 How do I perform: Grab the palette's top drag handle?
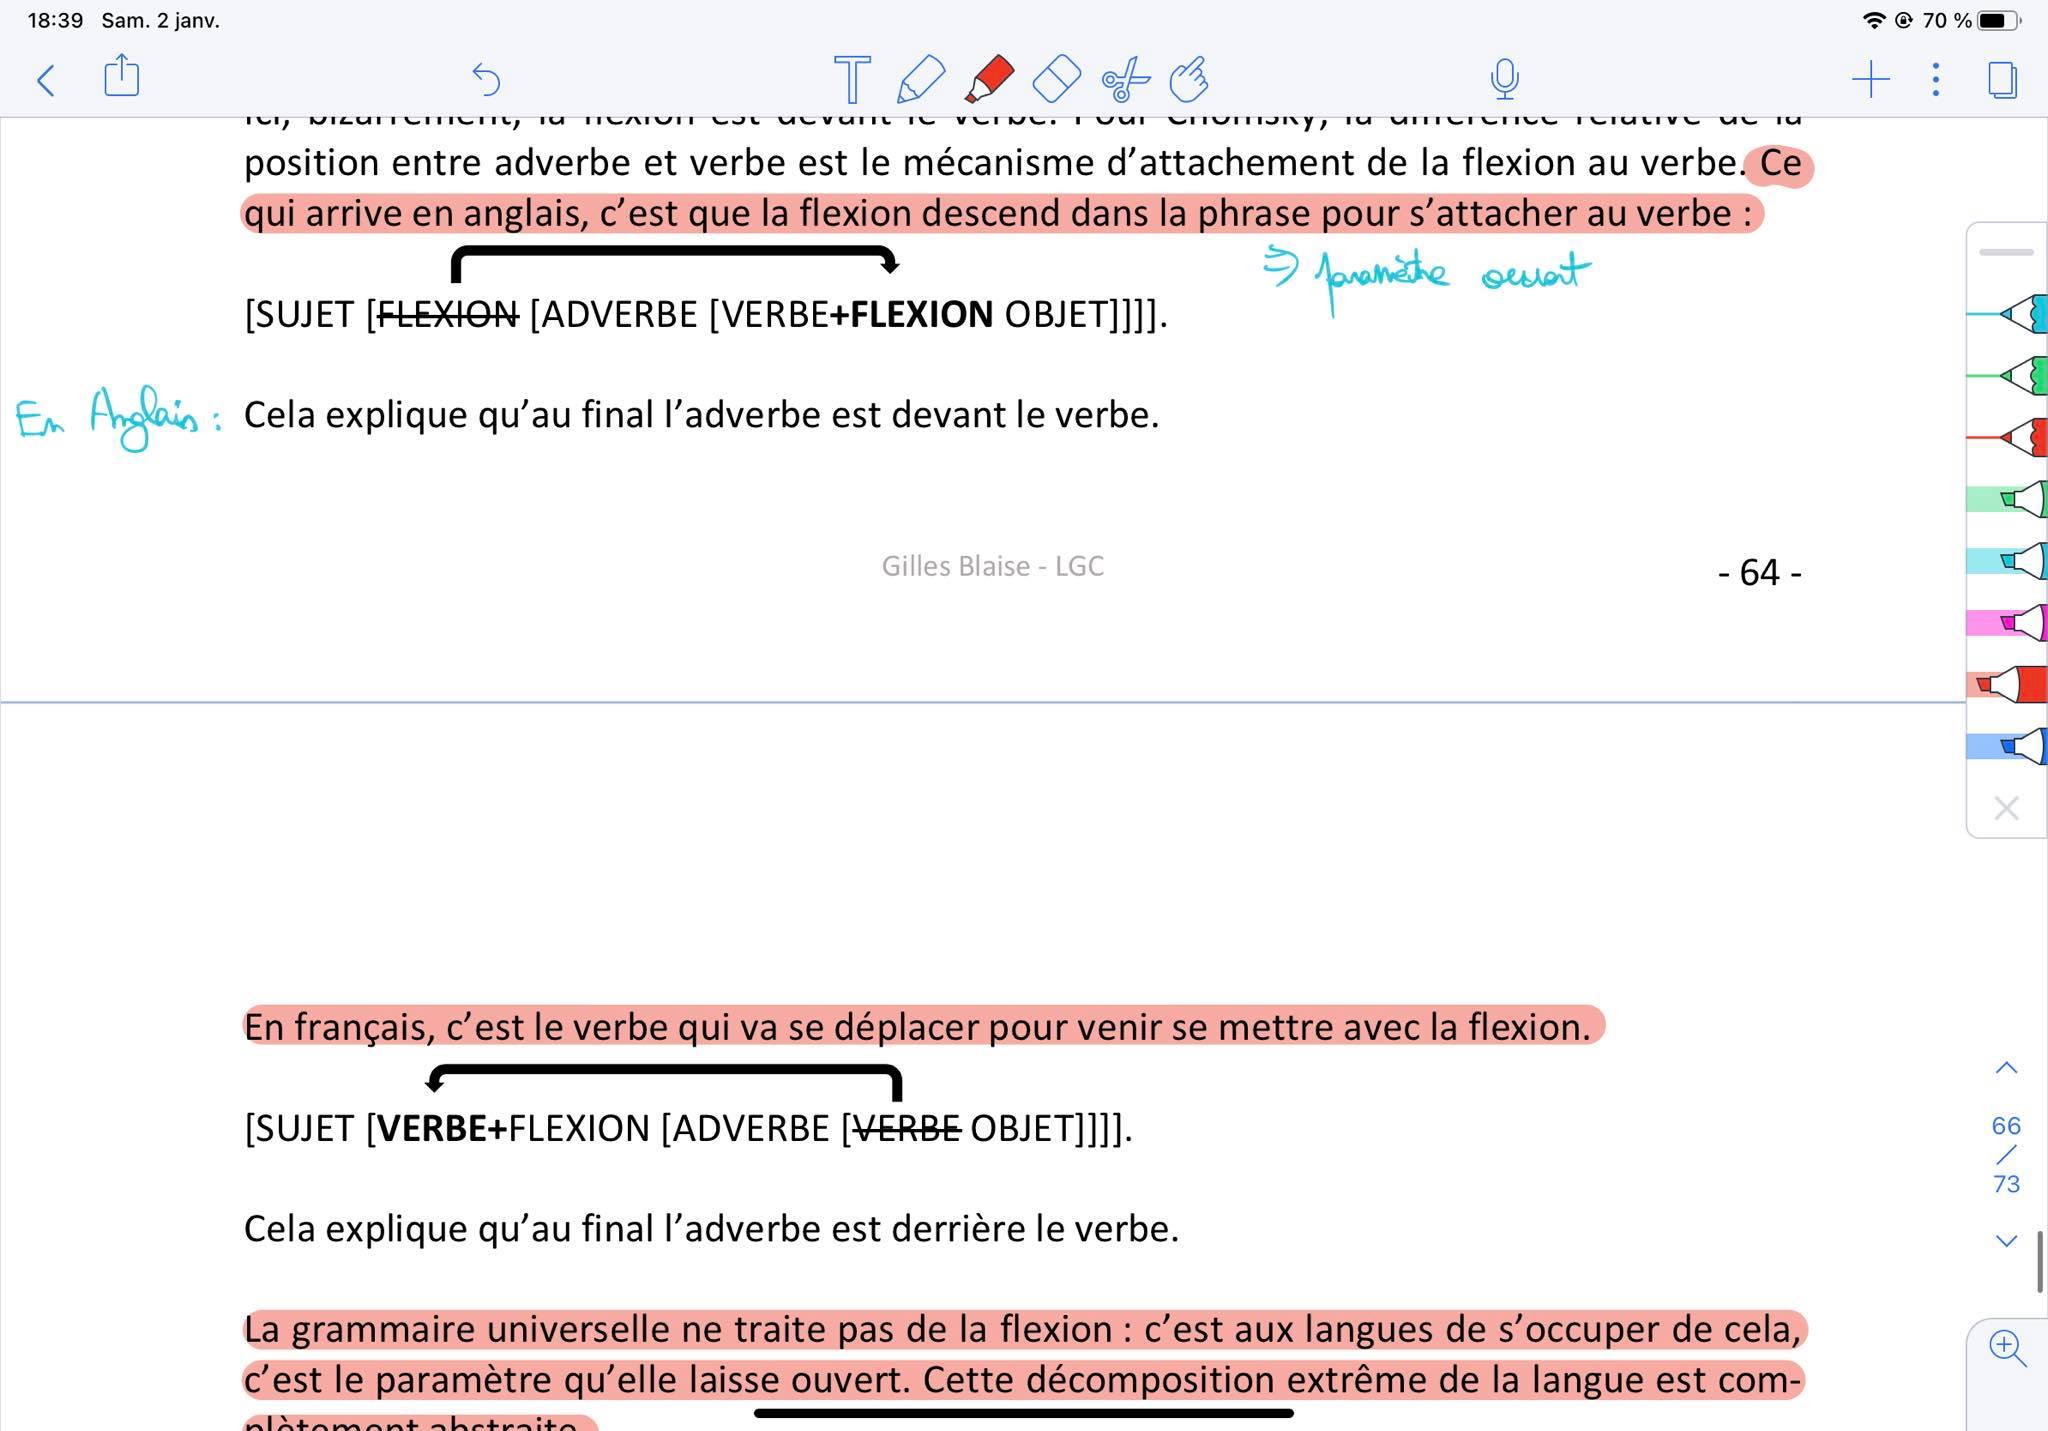[2006, 252]
